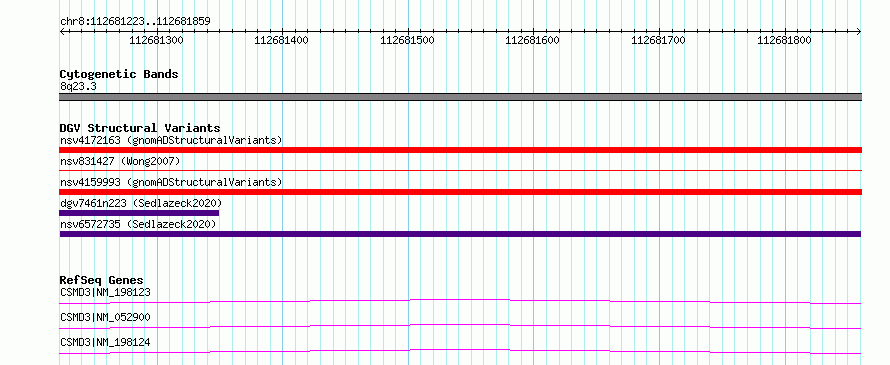
Task: Click the gray 8q23.3 cytogenetic band bar
Action: pyautogui.click(x=461, y=97)
